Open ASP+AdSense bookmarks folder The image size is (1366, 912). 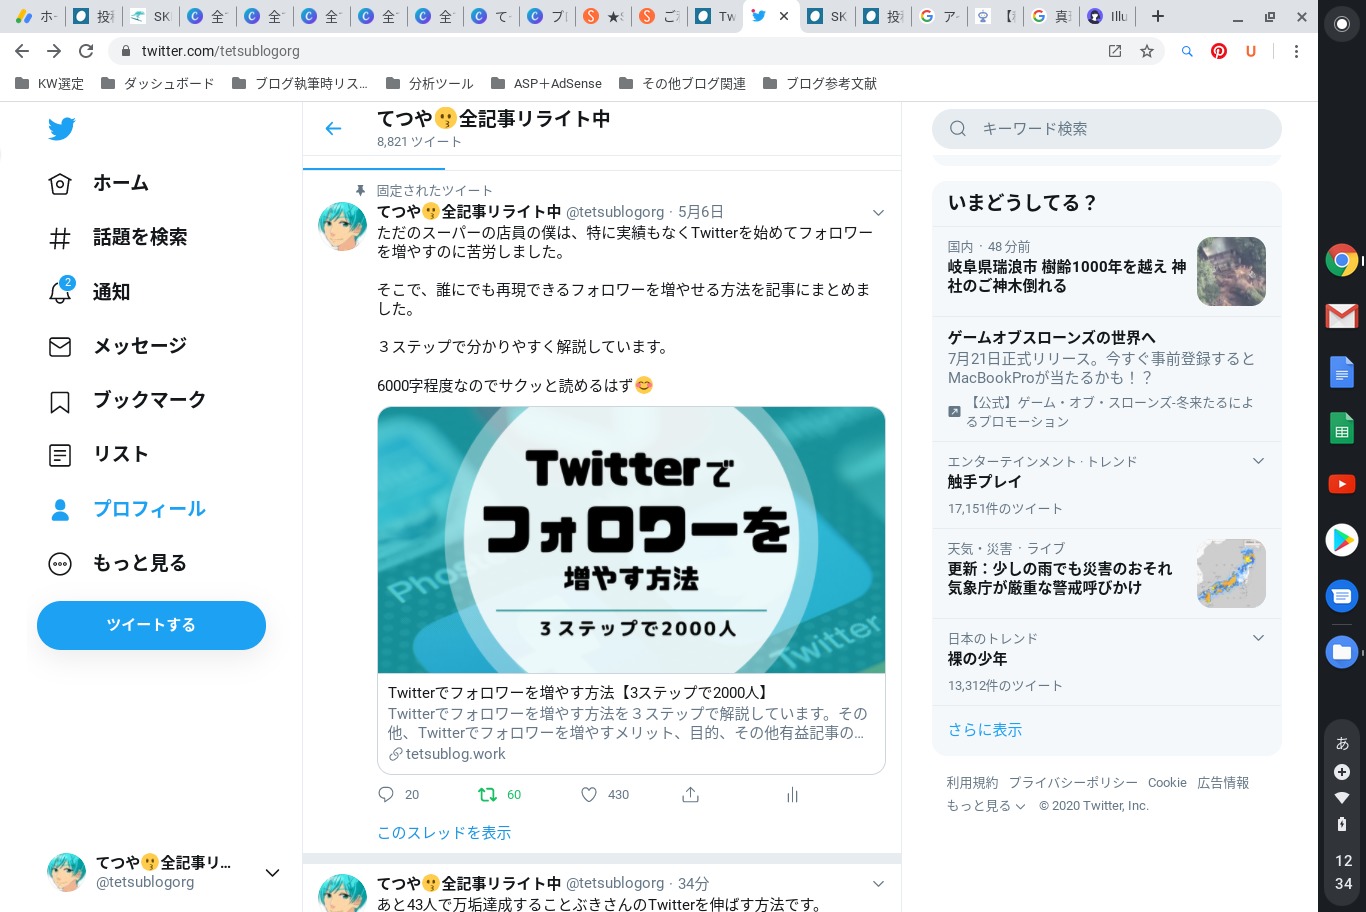tap(546, 83)
